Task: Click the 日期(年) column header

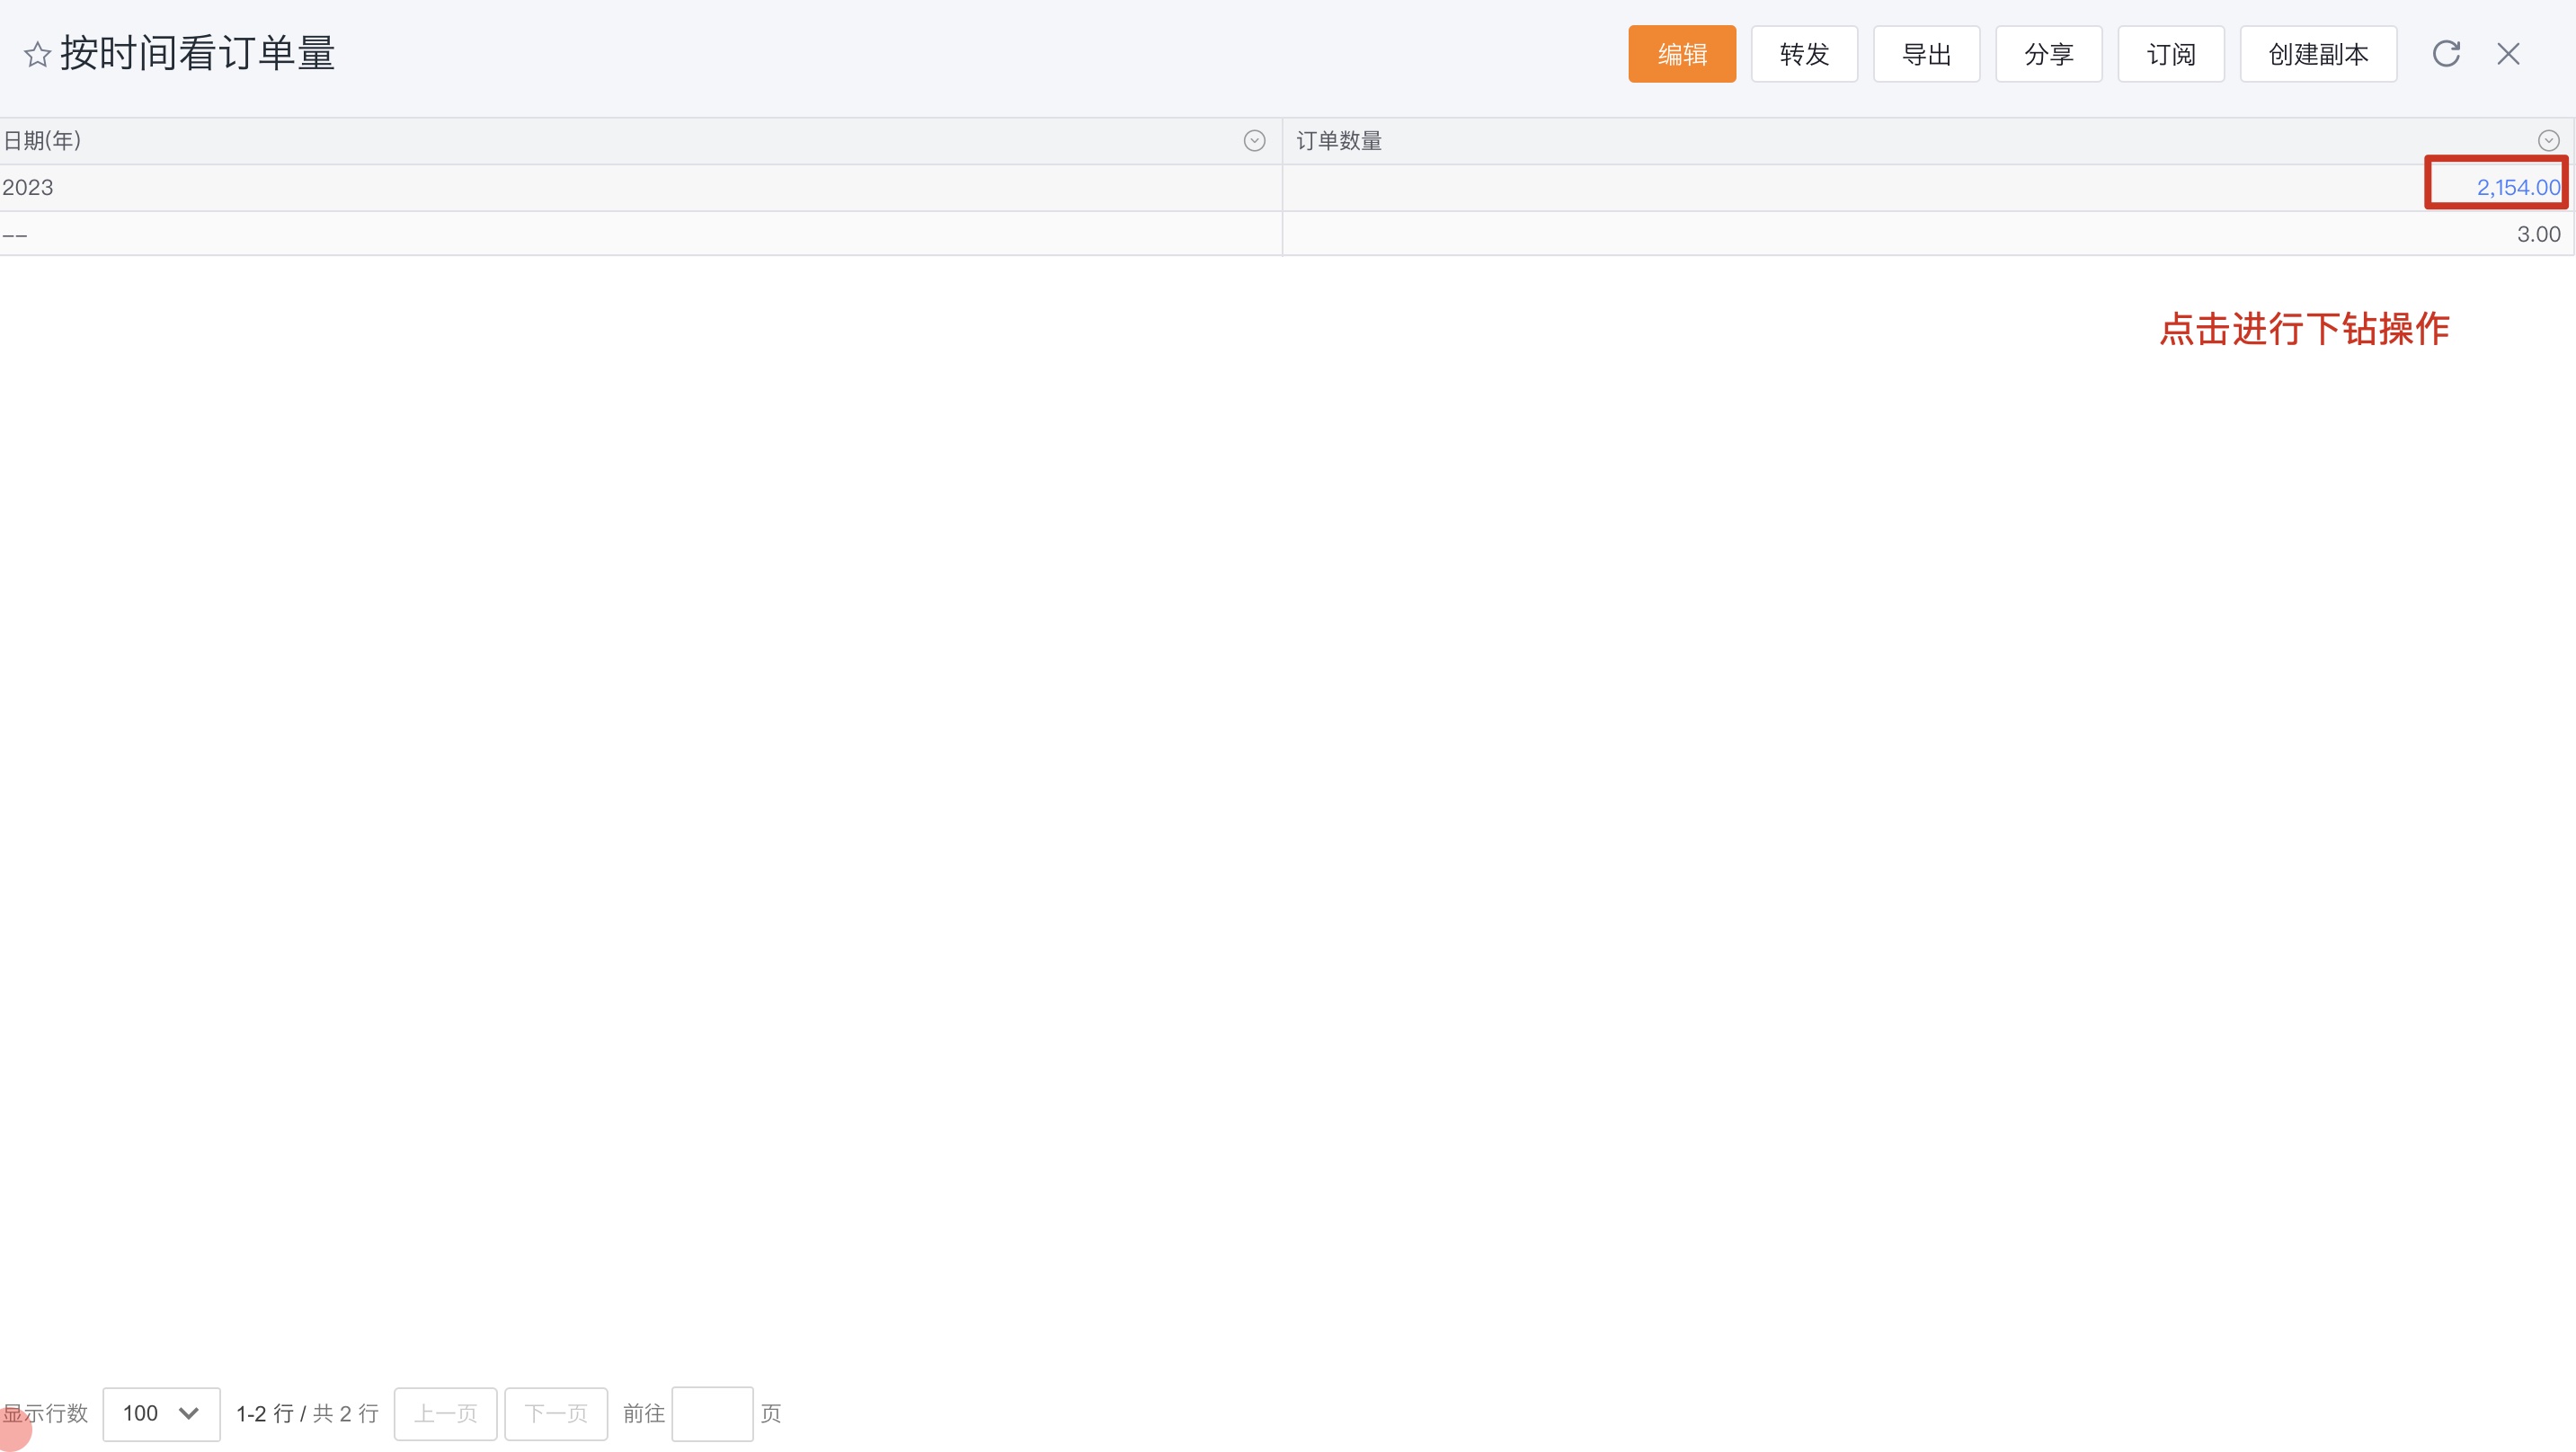Action: click(641, 141)
